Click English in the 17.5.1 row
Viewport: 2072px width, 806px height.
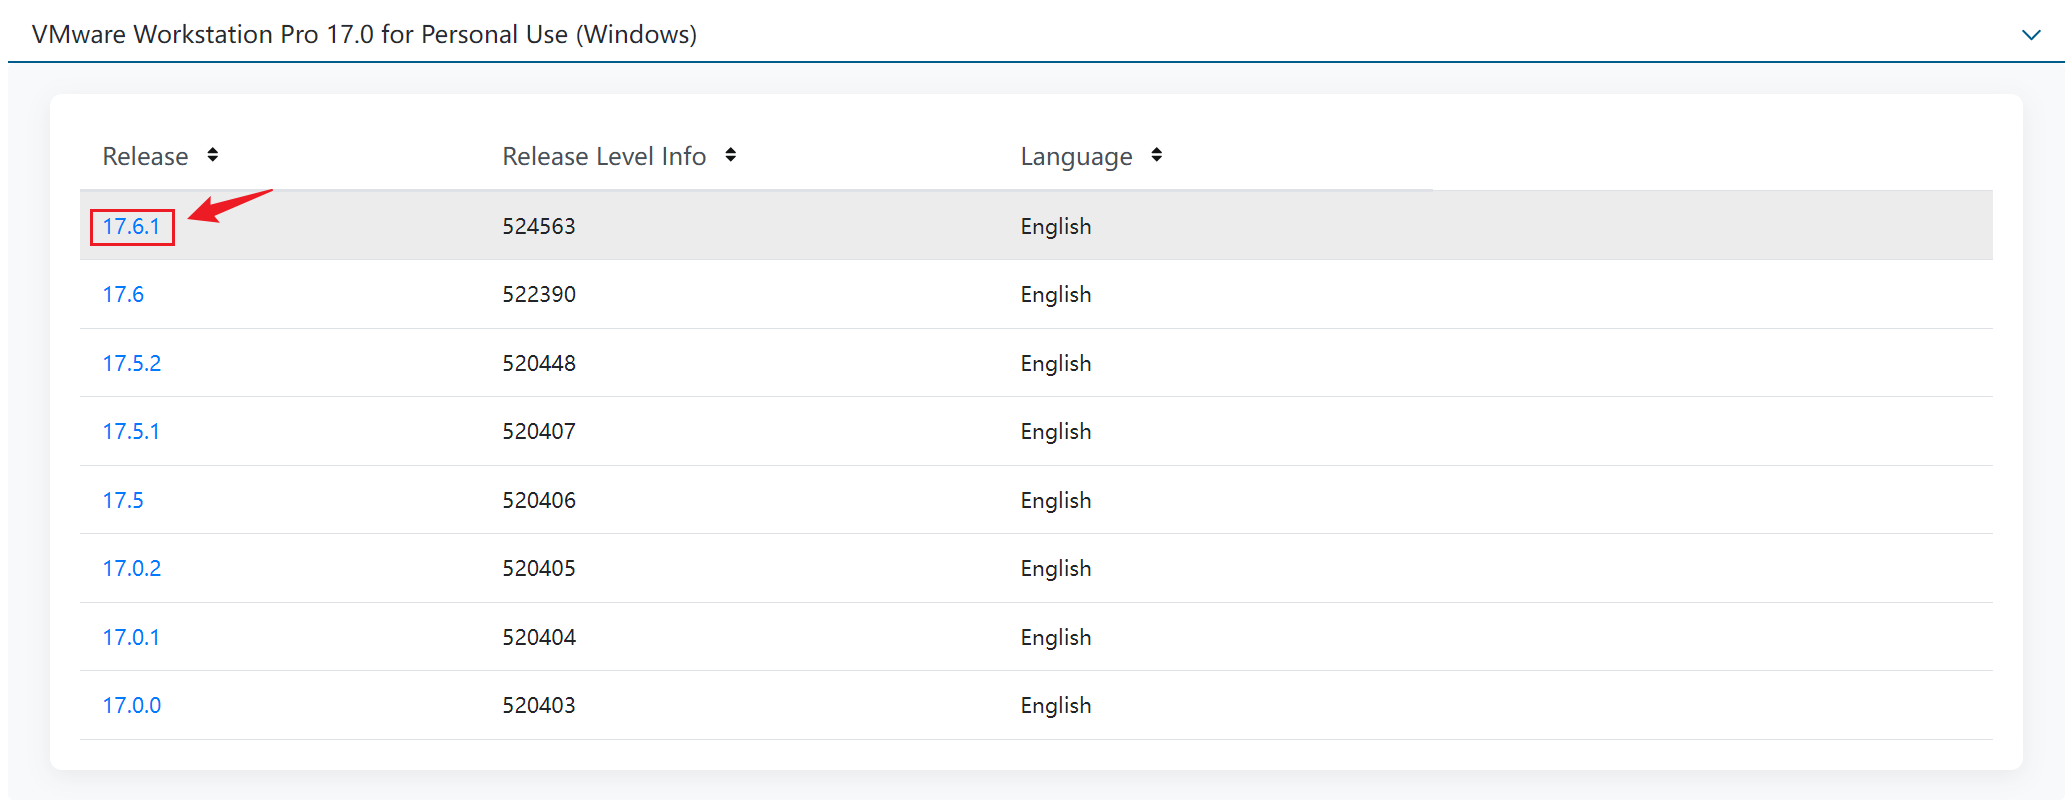1056,433
